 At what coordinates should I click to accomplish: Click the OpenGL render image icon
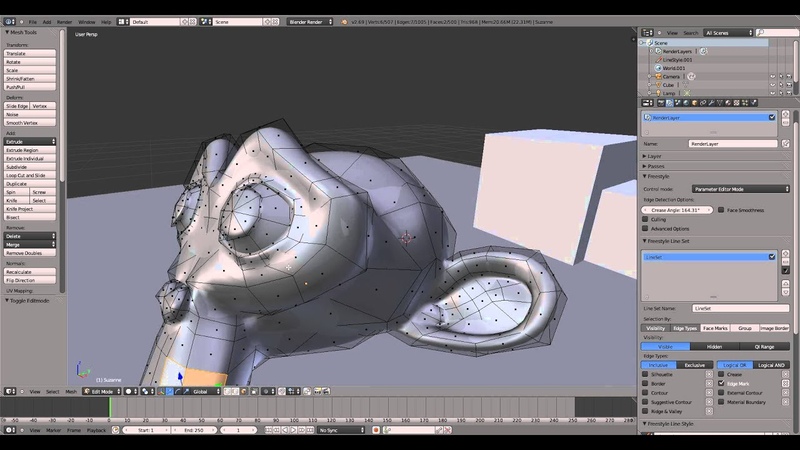(x=317, y=391)
